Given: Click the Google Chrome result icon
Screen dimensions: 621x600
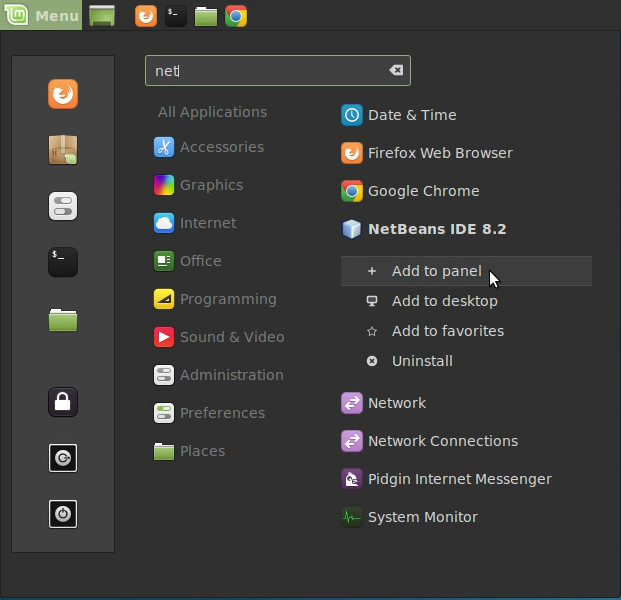Looking at the screenshot, I should [352, 191].
